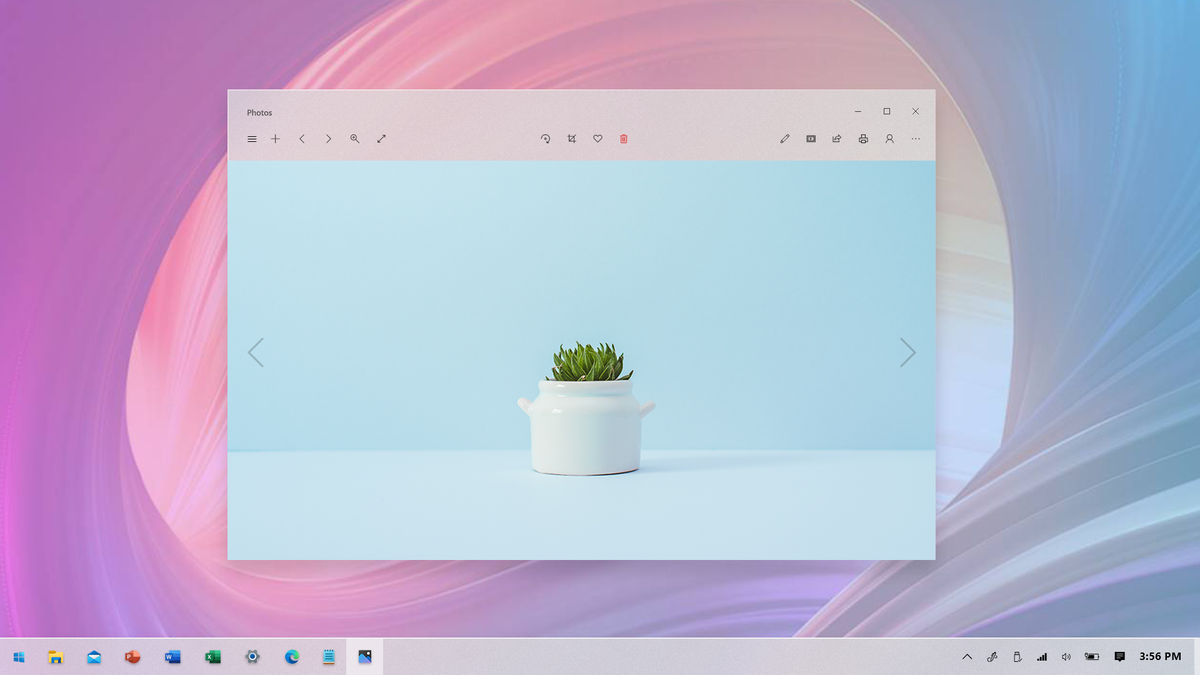1200x675 pixels.
Task: Open the volume control in tray
Action: coord(1066,657)
